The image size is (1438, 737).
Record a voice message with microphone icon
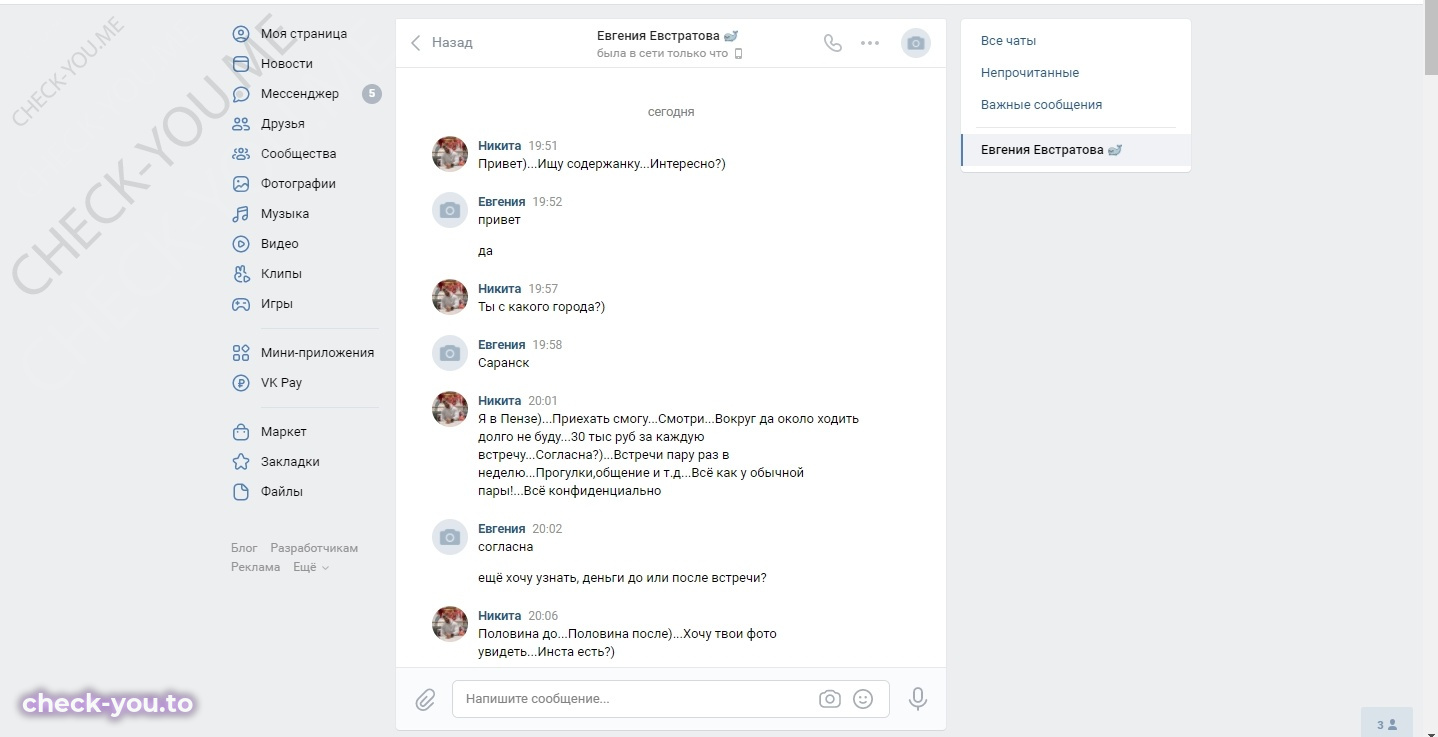(x=918, y=699)
